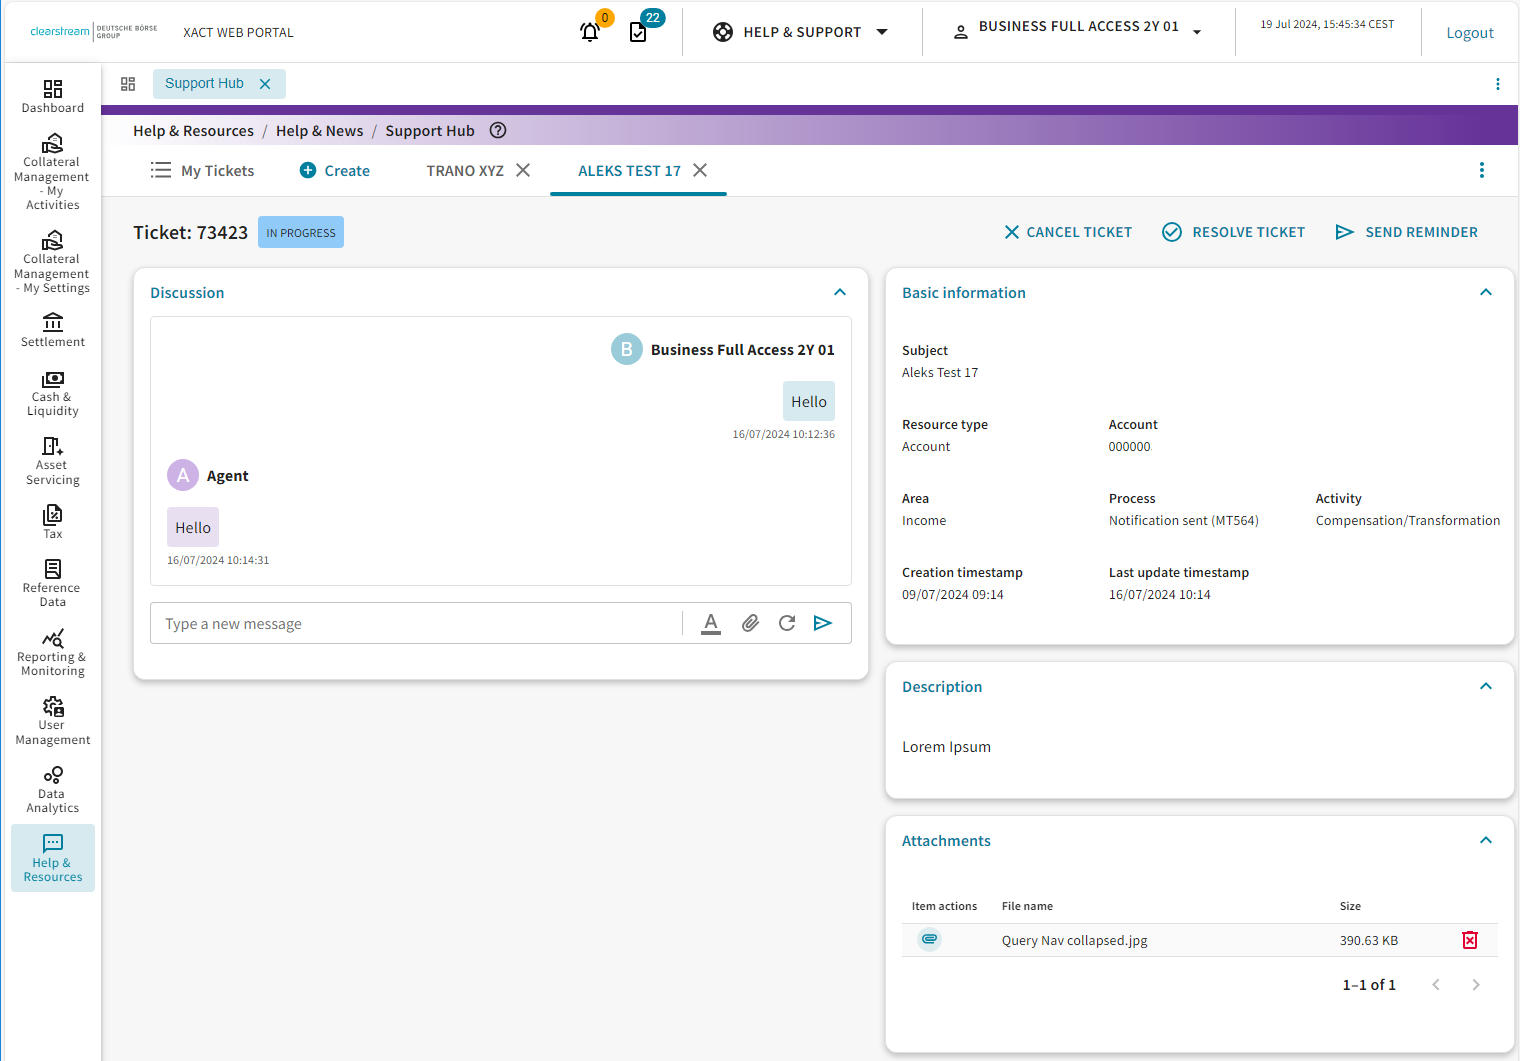Select the Settlement sidebar icon
Image resolution: width=1520 pixels, height=1061 pixels.
click(x=52, y=327)
